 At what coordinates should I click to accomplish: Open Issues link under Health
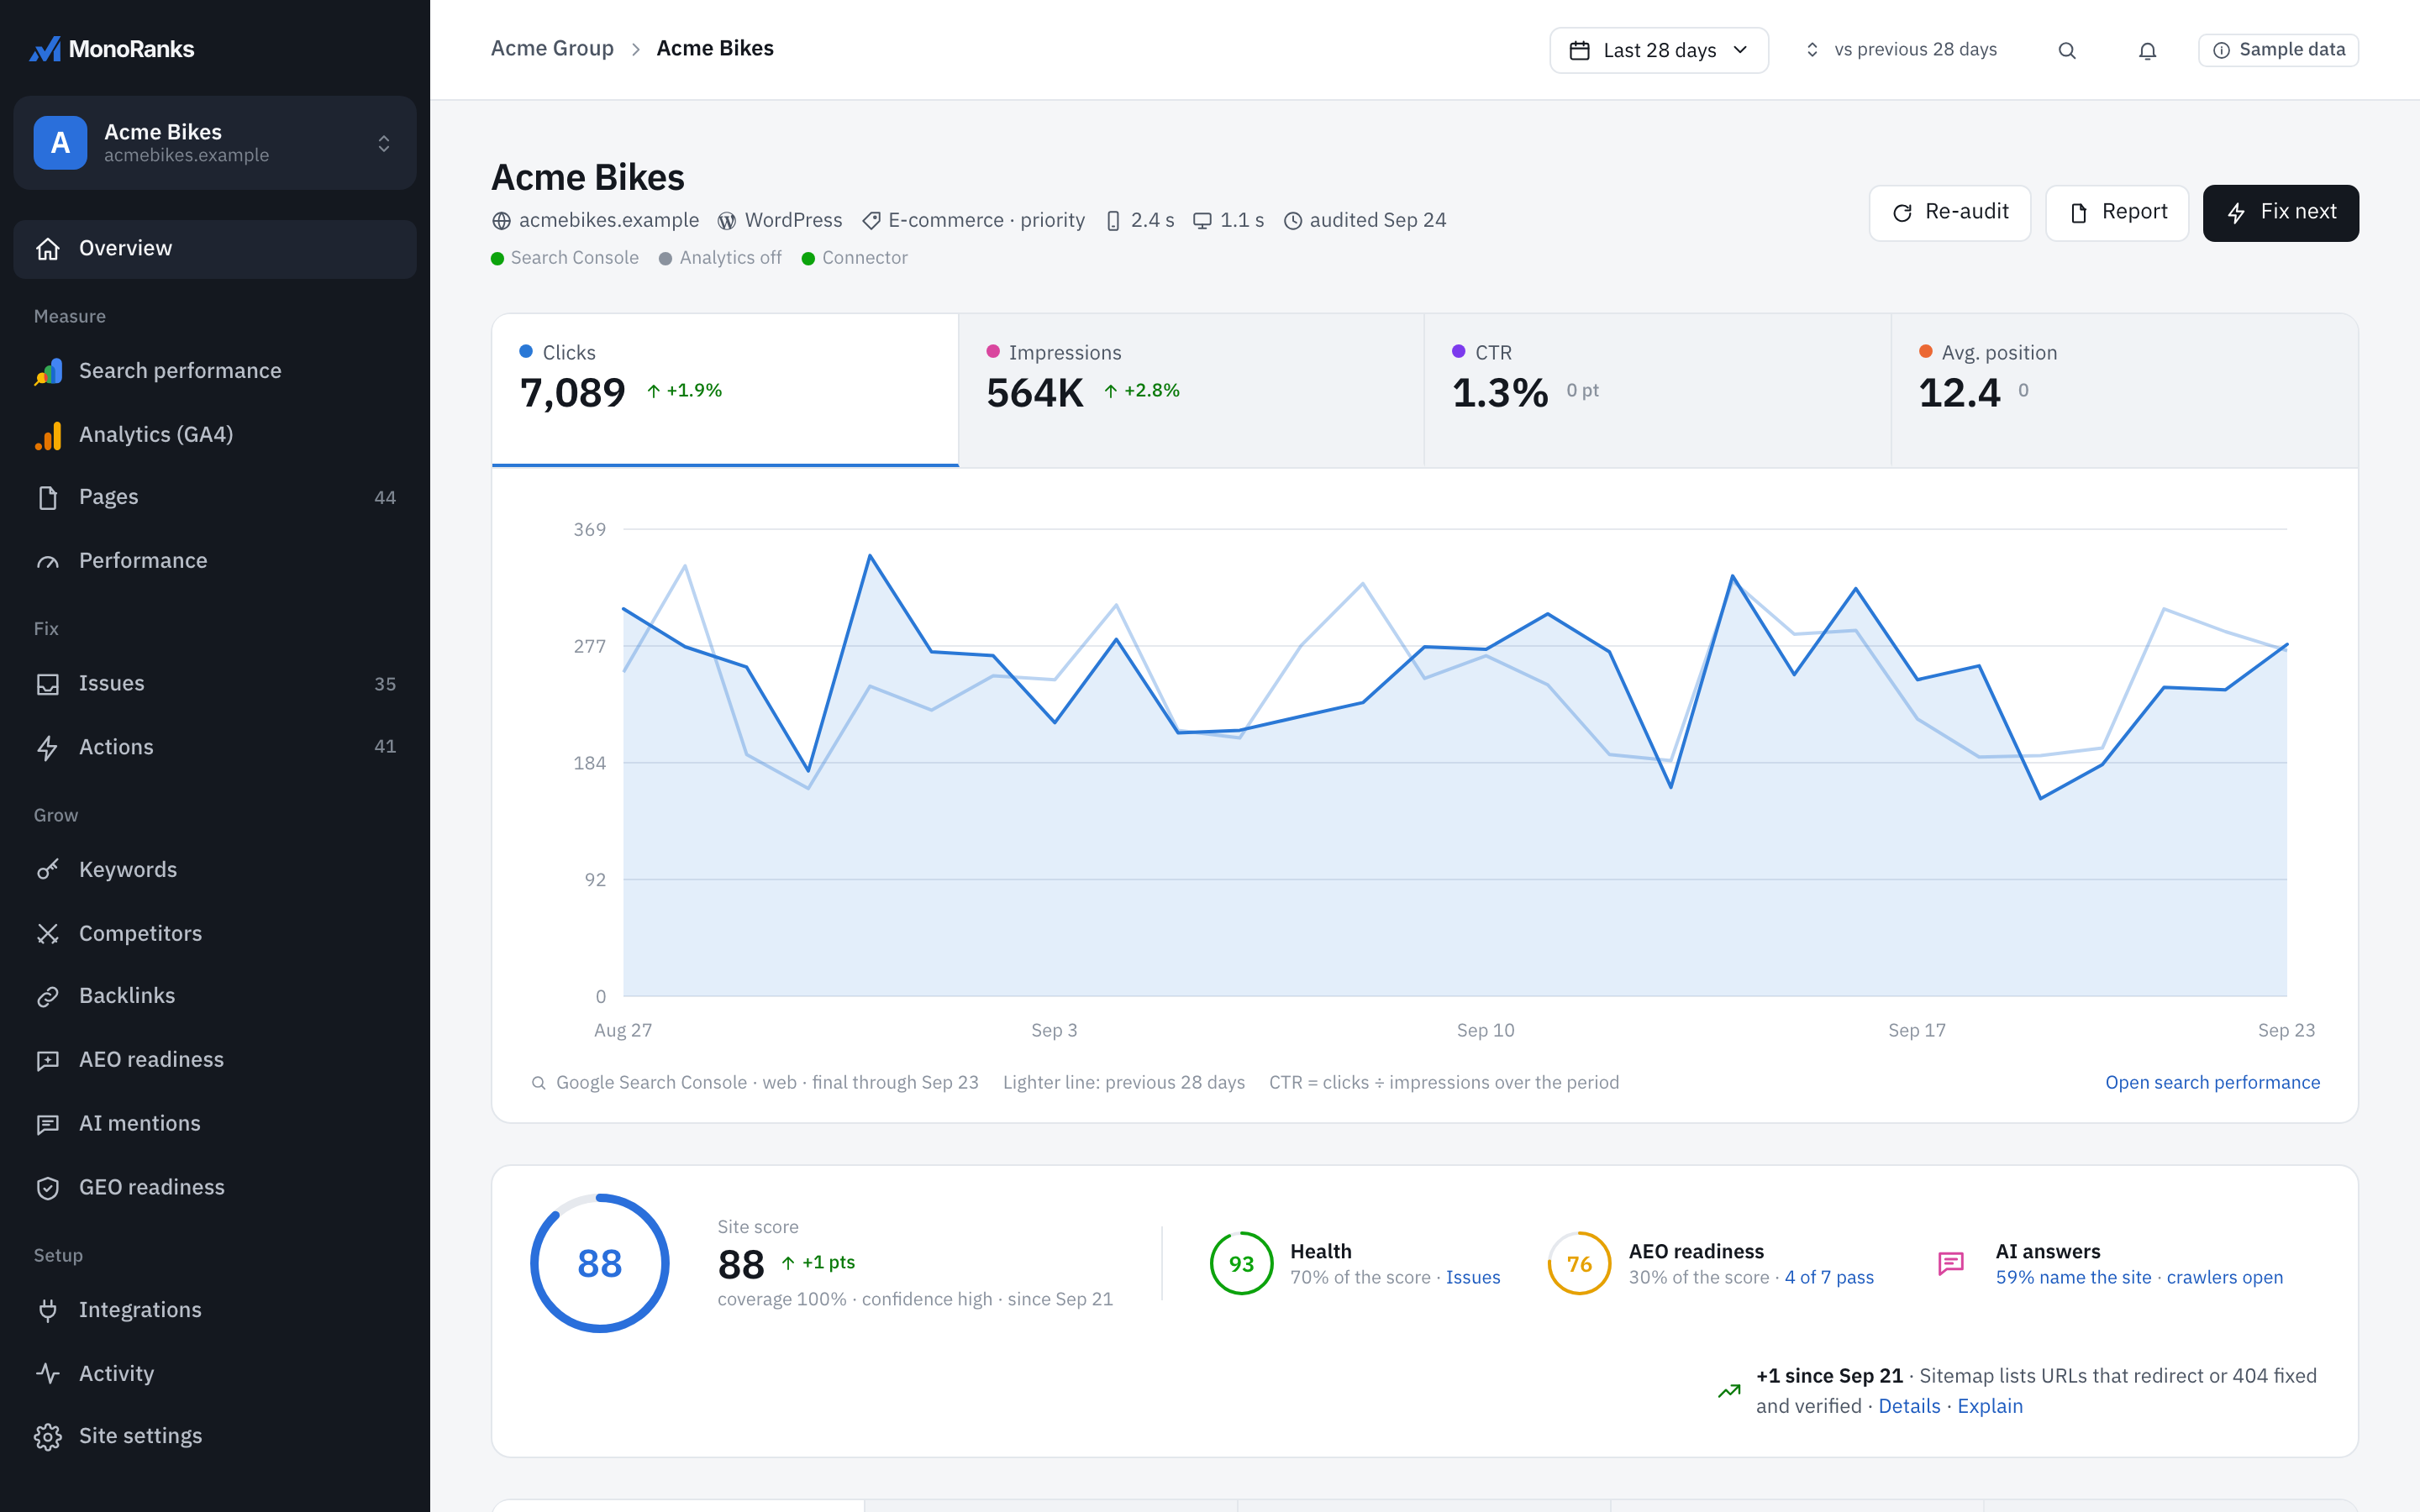pos(1473,1278)
